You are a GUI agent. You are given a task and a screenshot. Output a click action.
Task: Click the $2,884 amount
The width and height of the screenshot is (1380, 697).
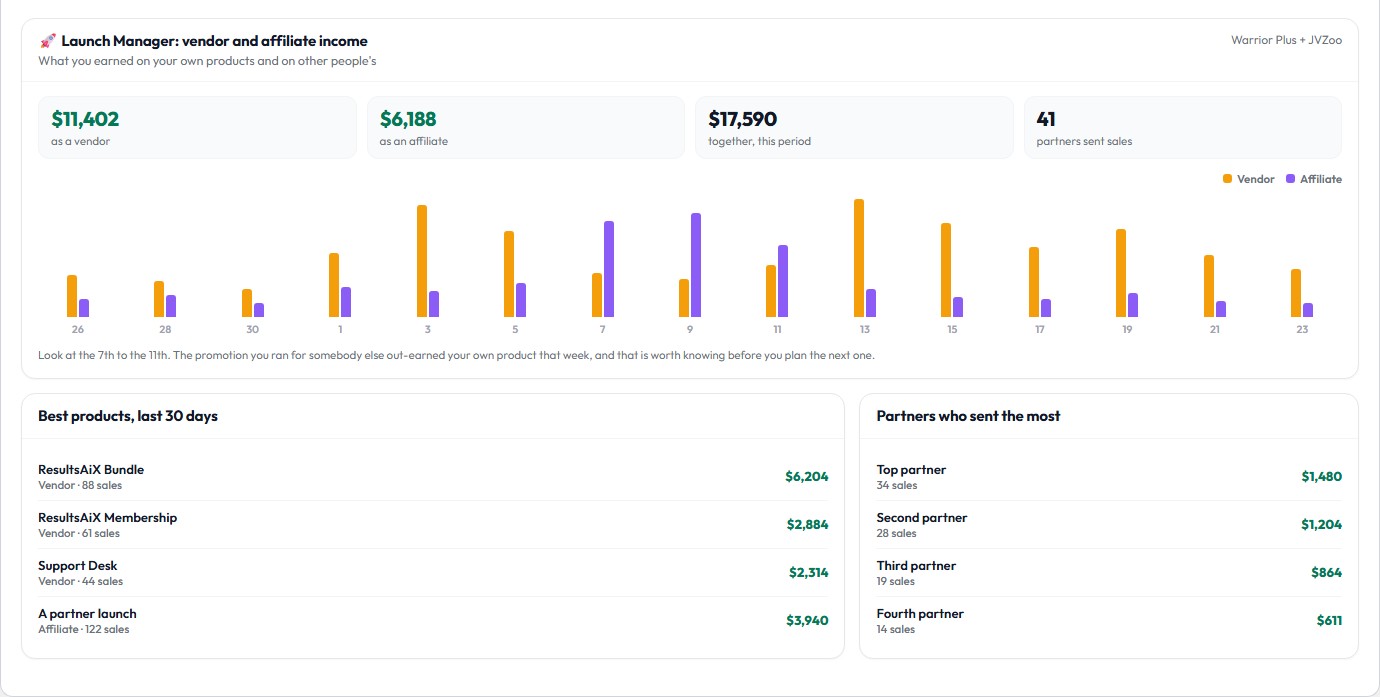[808, 525]
